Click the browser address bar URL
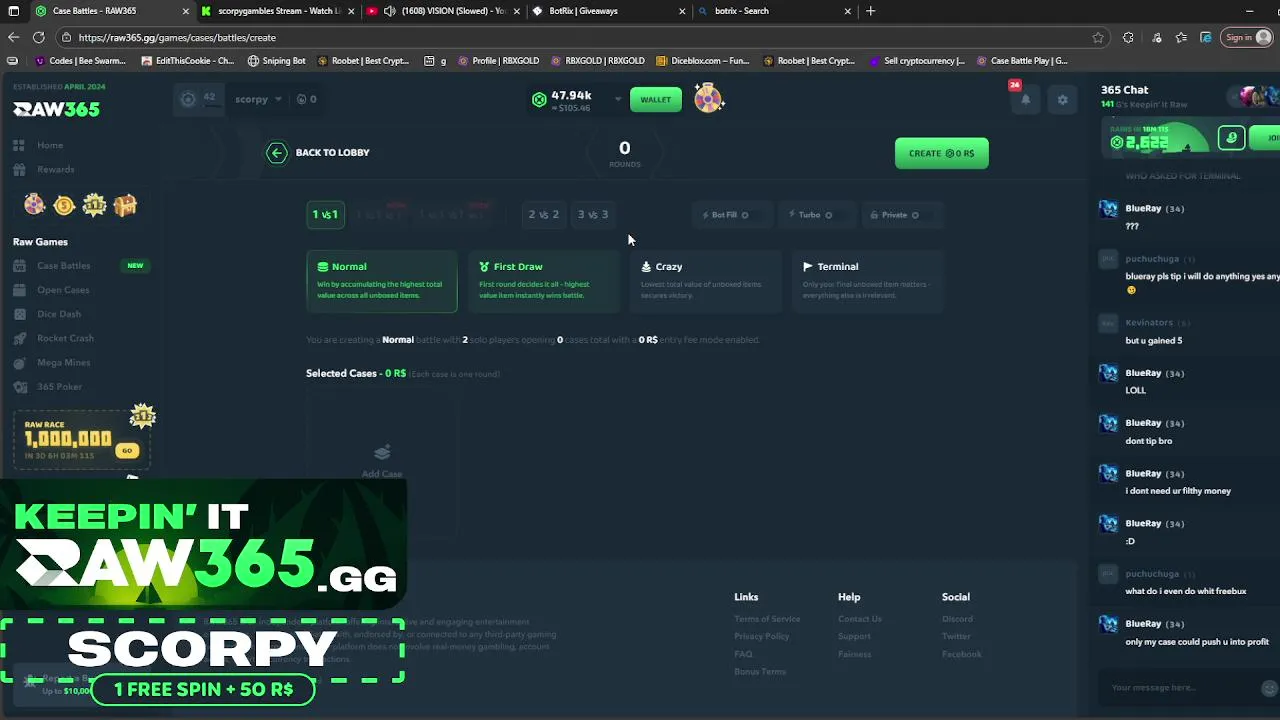 coord(177,38)
